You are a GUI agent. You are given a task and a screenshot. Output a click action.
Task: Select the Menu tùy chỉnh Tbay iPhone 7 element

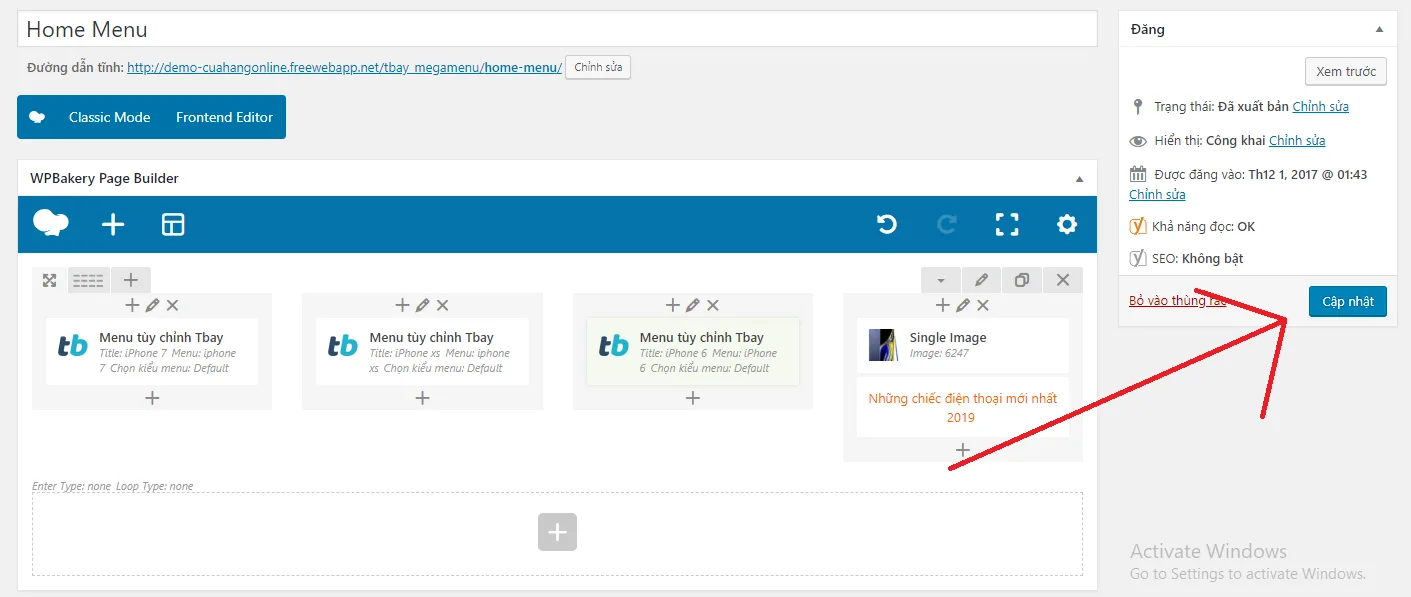(152, 352)
